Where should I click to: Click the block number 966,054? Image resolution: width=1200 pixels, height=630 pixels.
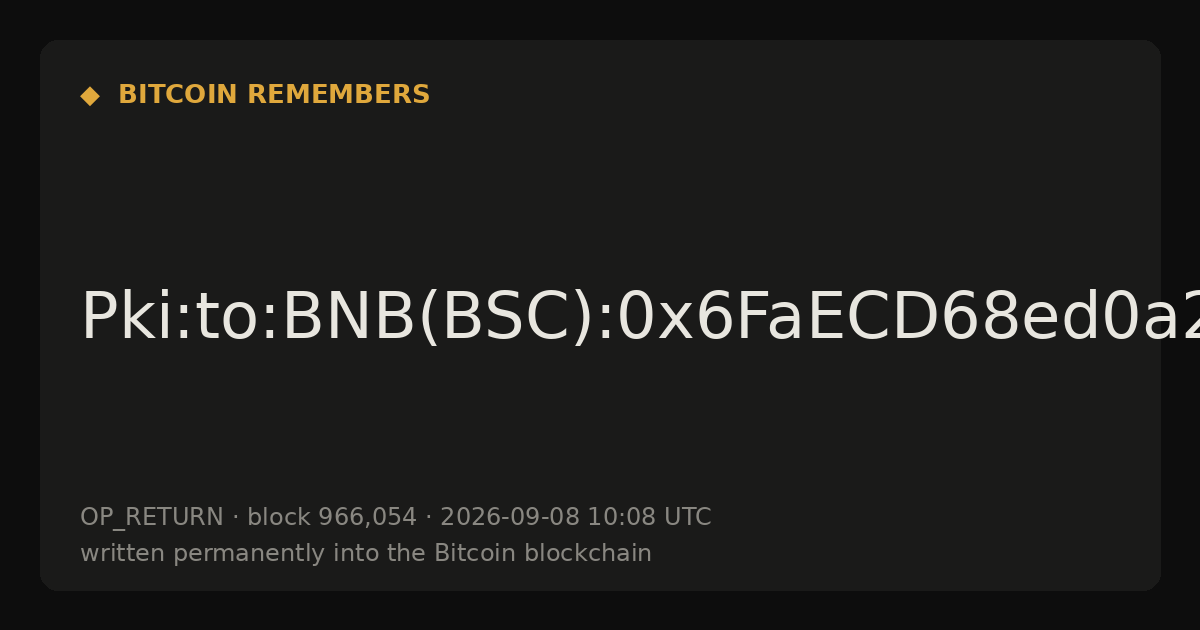pos(367,518)
